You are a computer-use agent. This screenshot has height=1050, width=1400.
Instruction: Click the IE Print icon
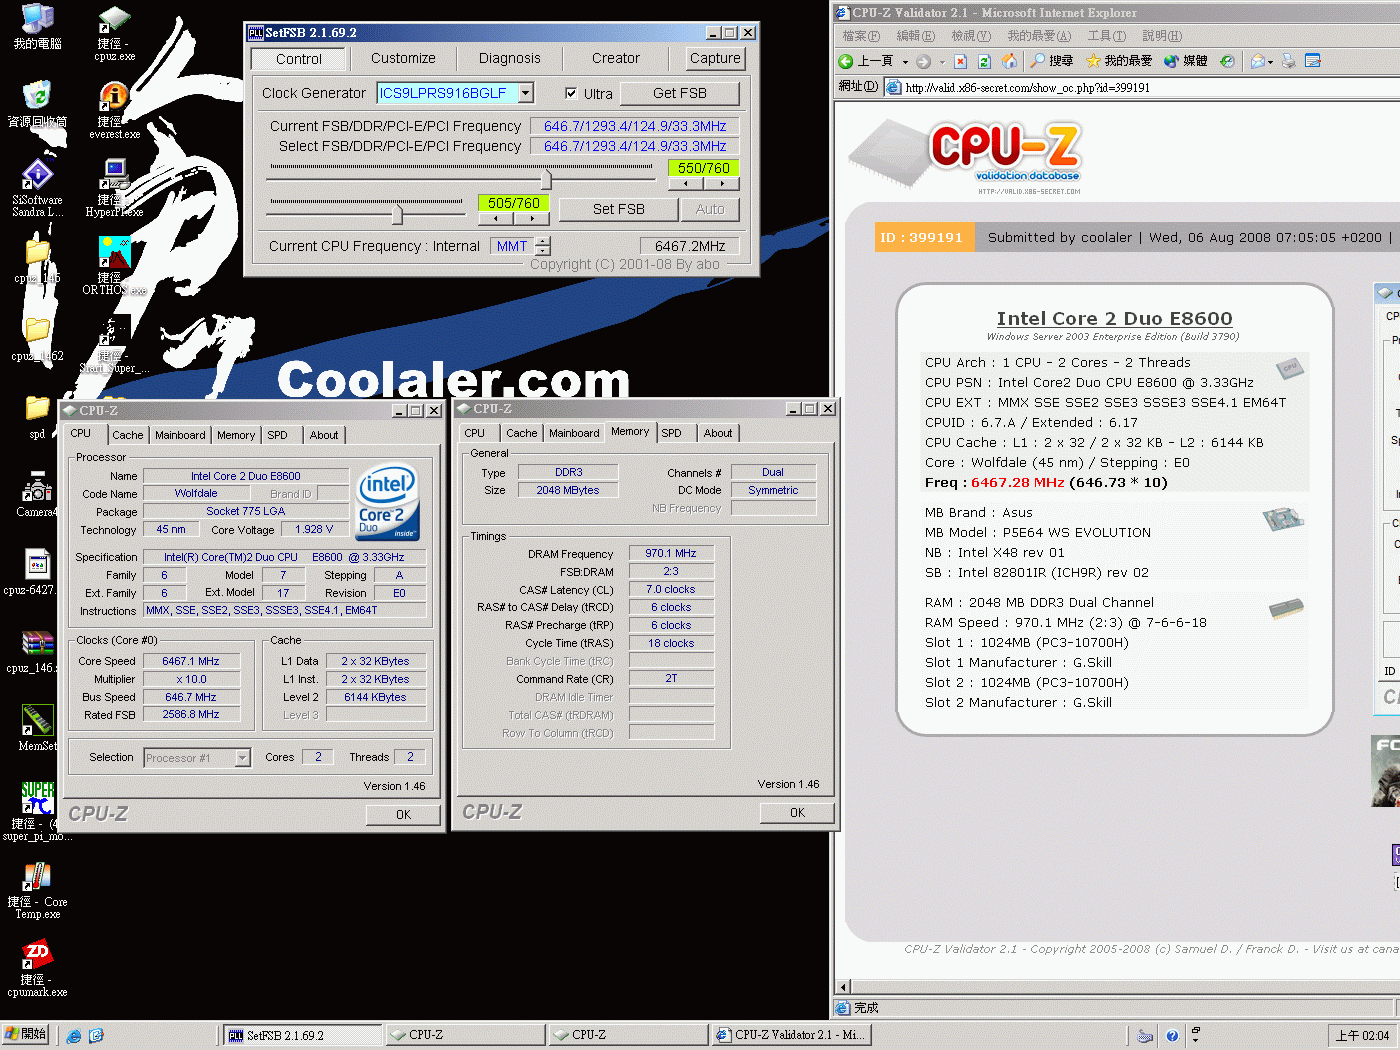click(x=1289, y=61)
